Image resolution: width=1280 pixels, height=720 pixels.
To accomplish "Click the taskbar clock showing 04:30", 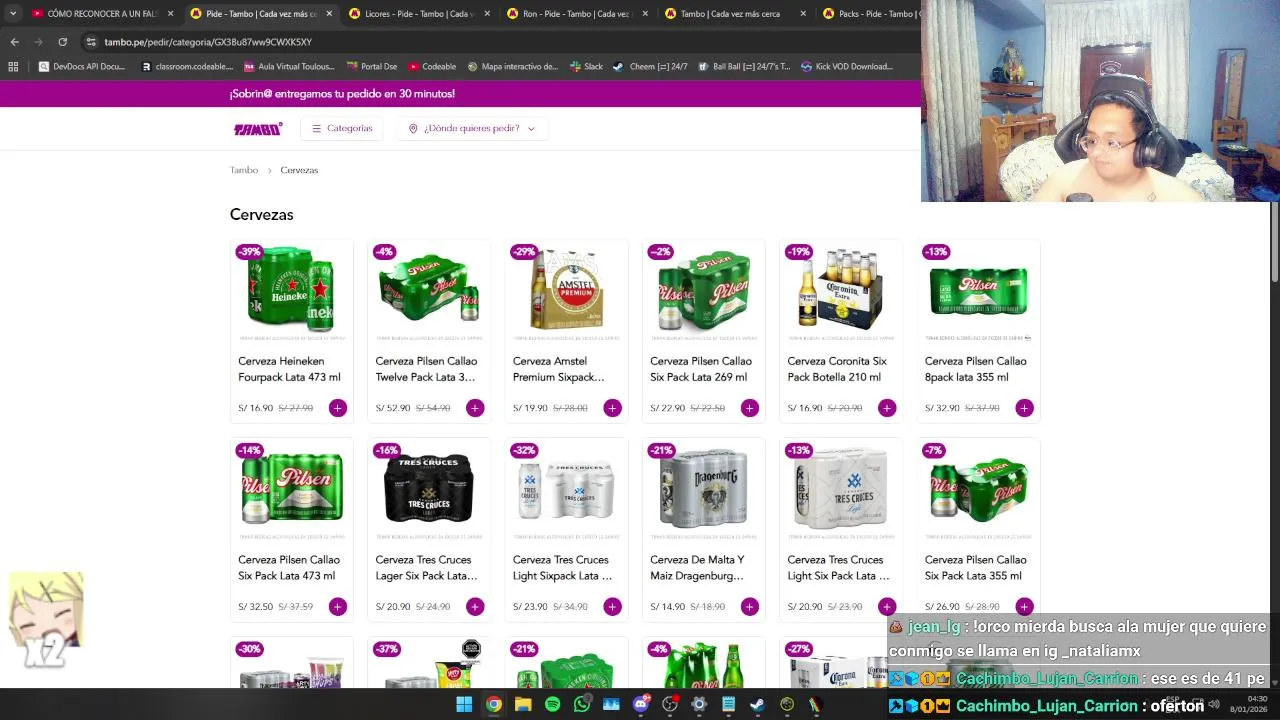I will coord(1248,704).
